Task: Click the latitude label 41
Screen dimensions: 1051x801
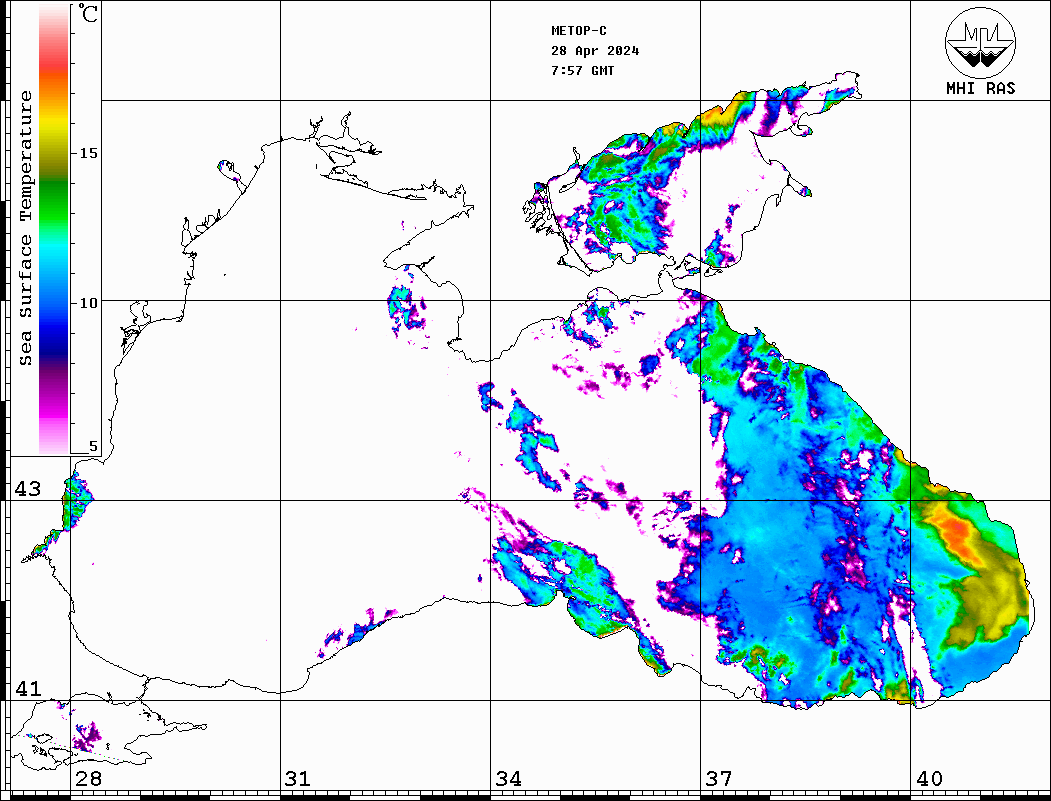Action: [x=28, y=689]
